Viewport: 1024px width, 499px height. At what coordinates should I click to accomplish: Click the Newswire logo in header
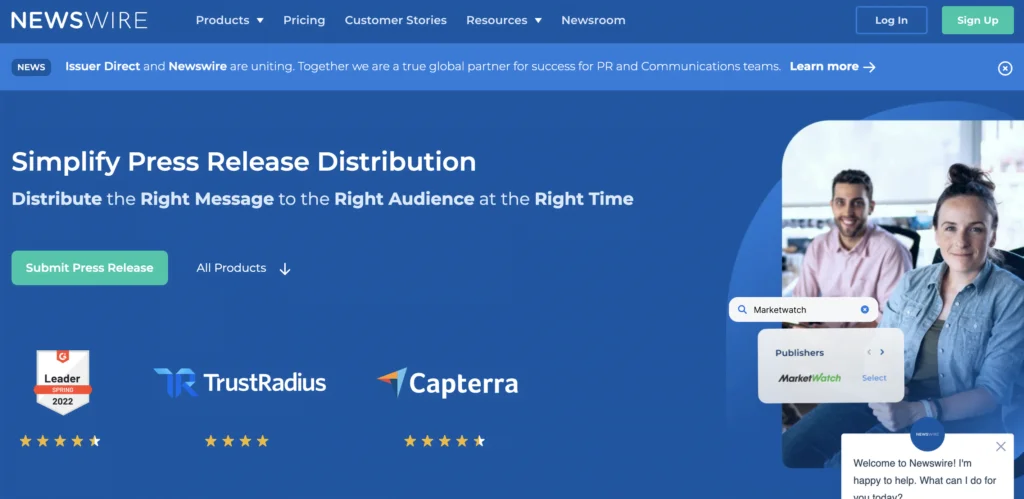(x=79, y=20)
